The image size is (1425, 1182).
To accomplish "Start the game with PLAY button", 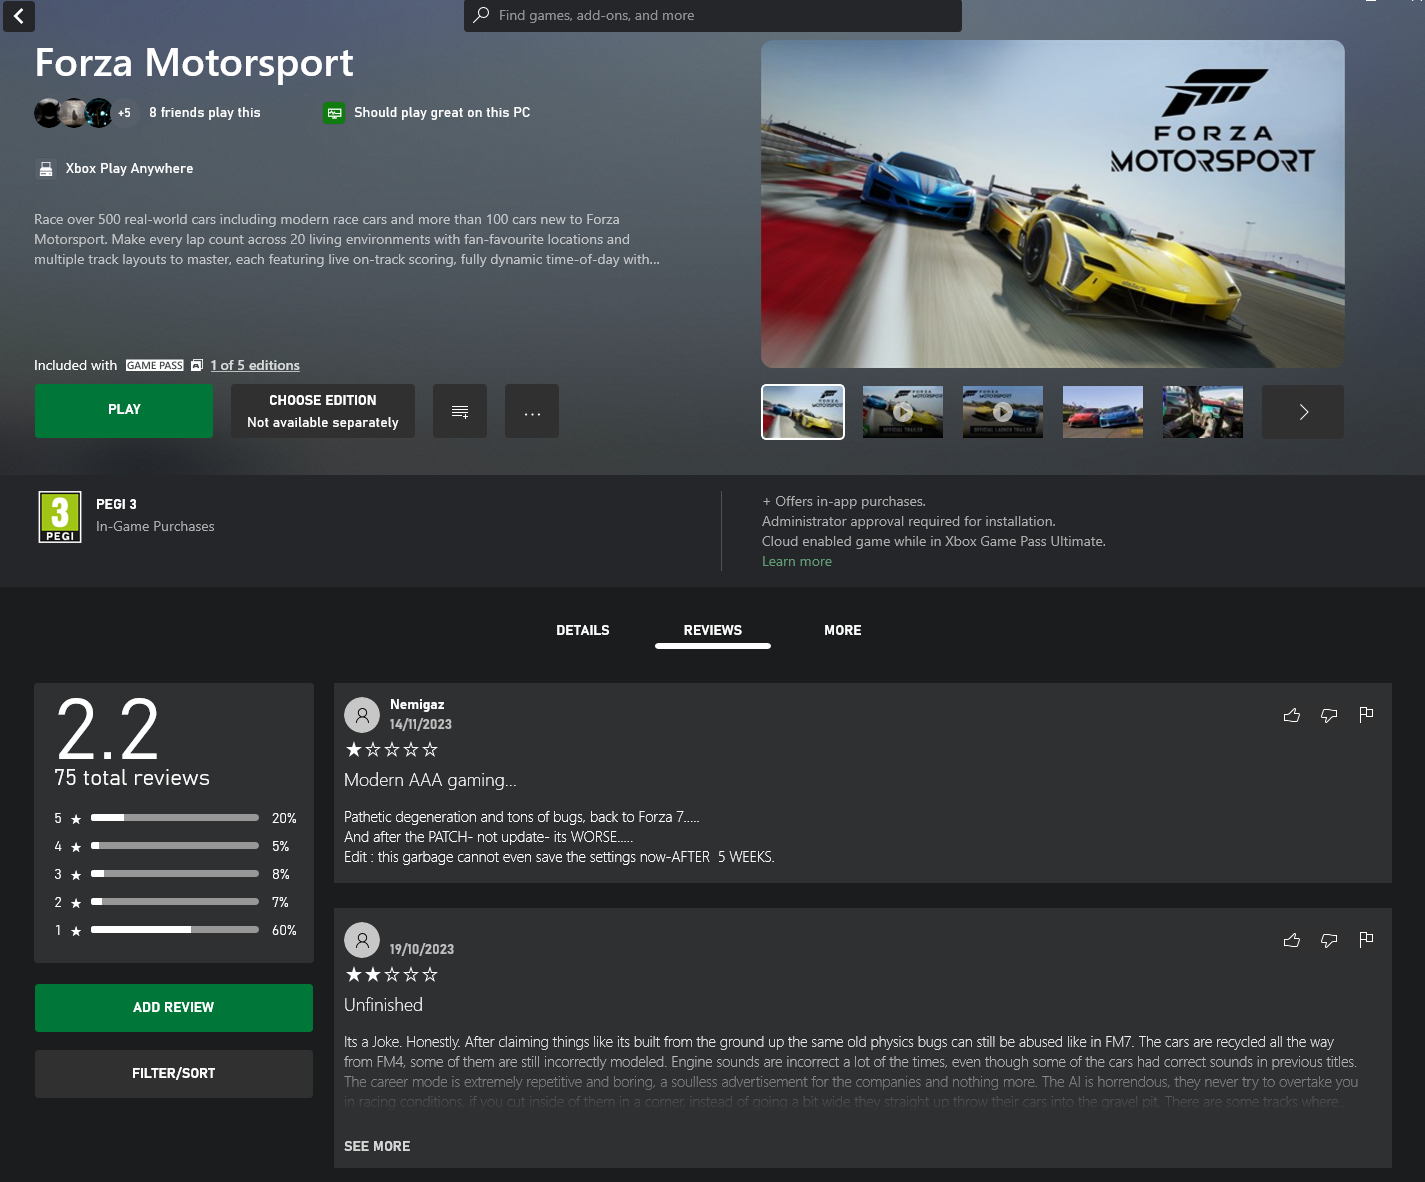I will point(124,410).
